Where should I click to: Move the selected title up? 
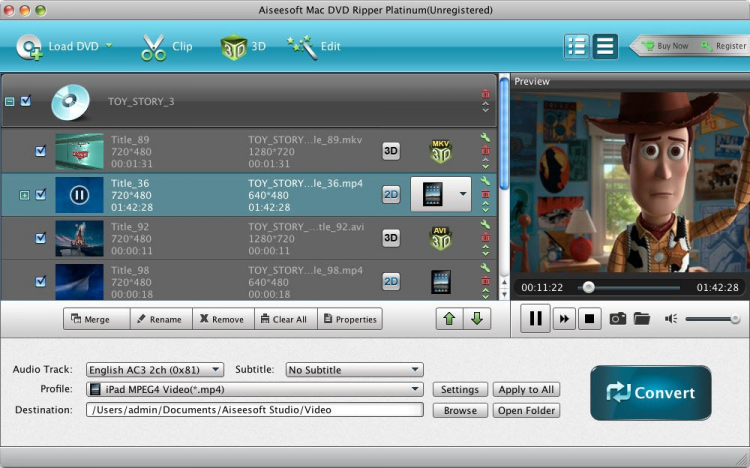click(449, 319)
